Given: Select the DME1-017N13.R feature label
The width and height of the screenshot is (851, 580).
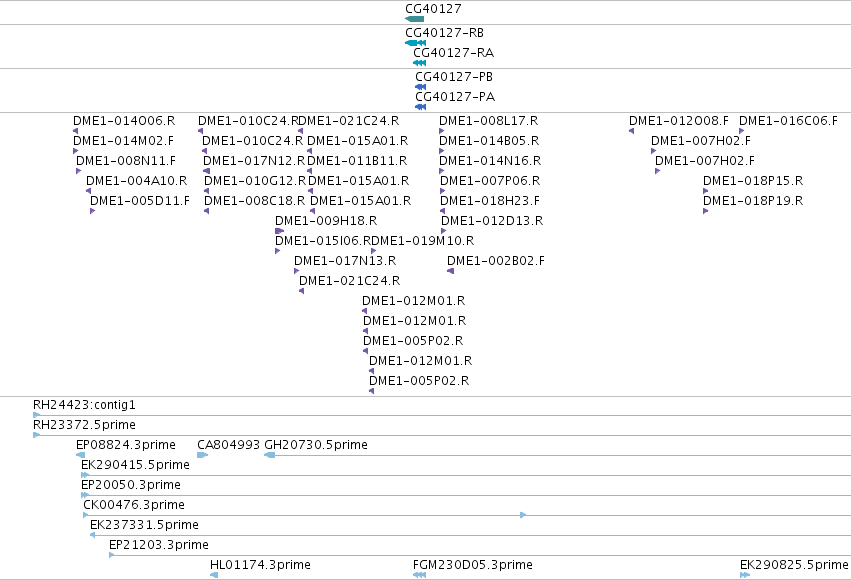Looking at the screenshot, I should tap(345, 260).
